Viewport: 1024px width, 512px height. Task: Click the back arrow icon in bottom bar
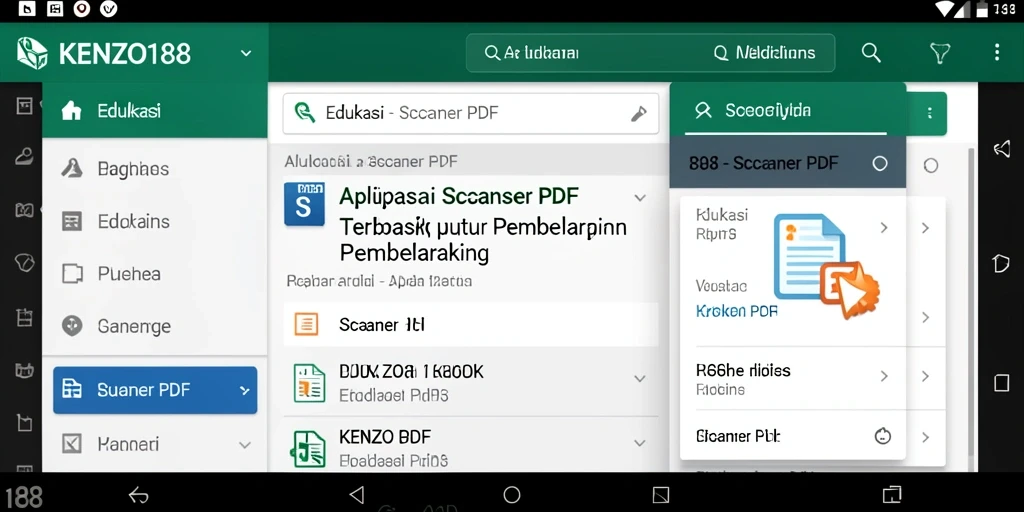139,495
